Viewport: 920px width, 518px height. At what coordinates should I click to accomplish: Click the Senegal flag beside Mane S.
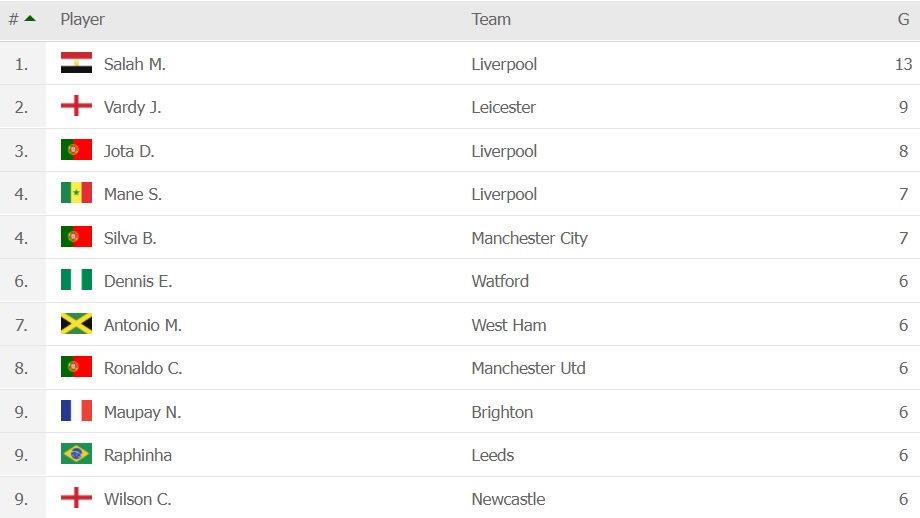tap(76, 194)
